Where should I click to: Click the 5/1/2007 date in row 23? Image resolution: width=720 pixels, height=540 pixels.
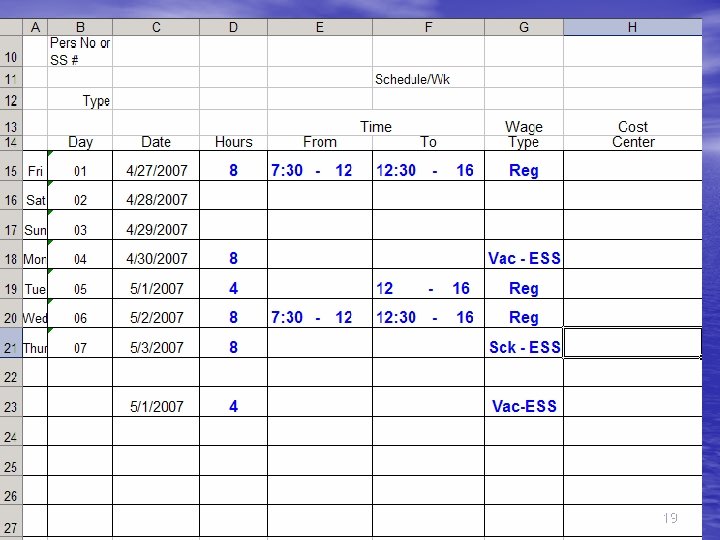[156, 402]
